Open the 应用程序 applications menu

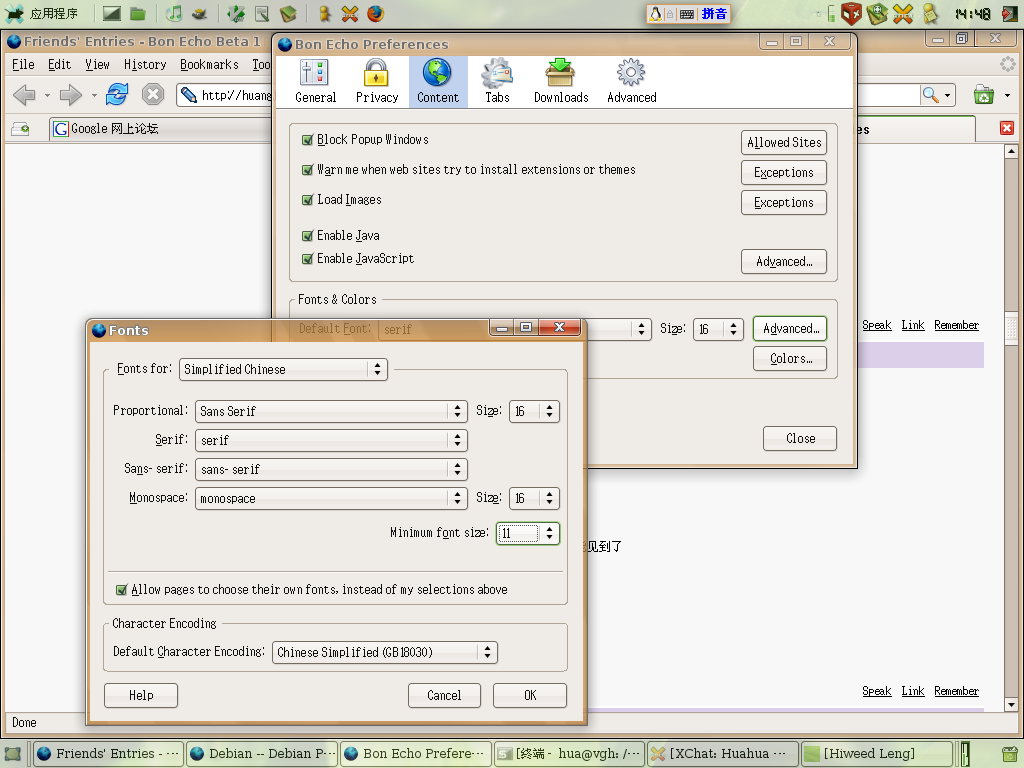tap(40, 13)
